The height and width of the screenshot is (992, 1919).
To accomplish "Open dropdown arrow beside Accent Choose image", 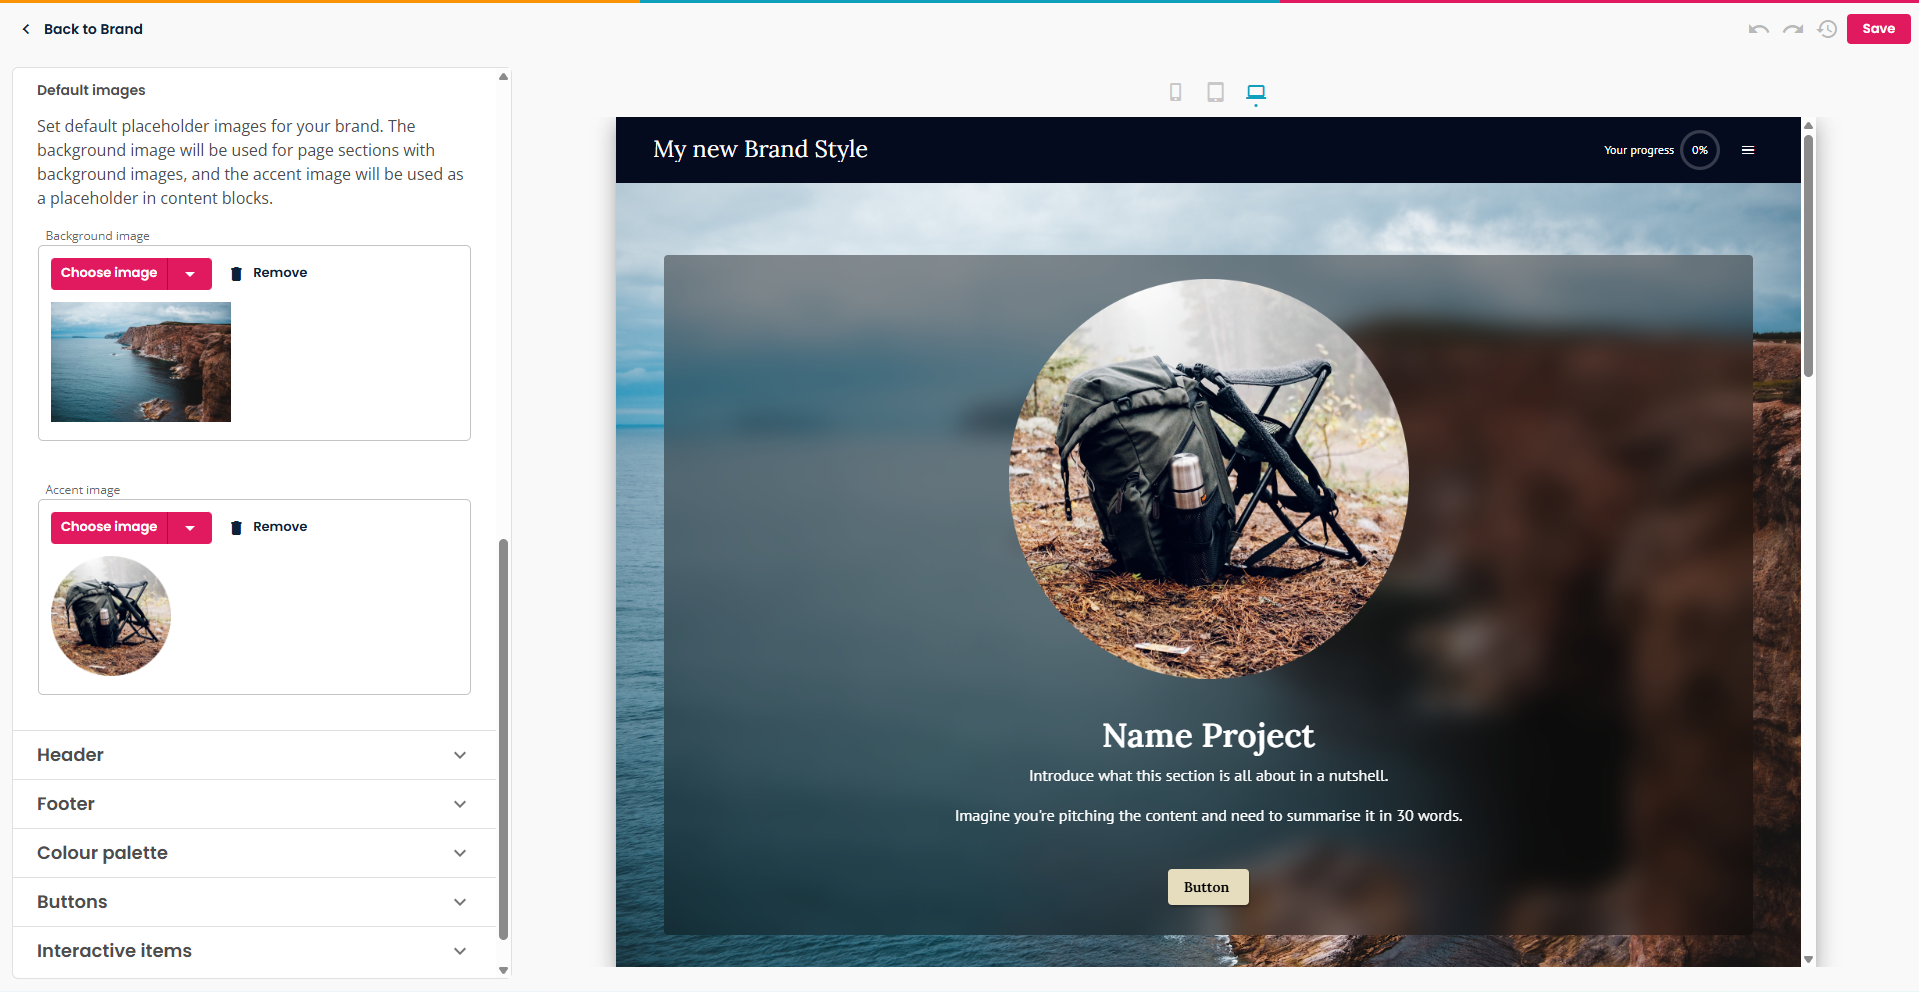I will coord(190,527).
